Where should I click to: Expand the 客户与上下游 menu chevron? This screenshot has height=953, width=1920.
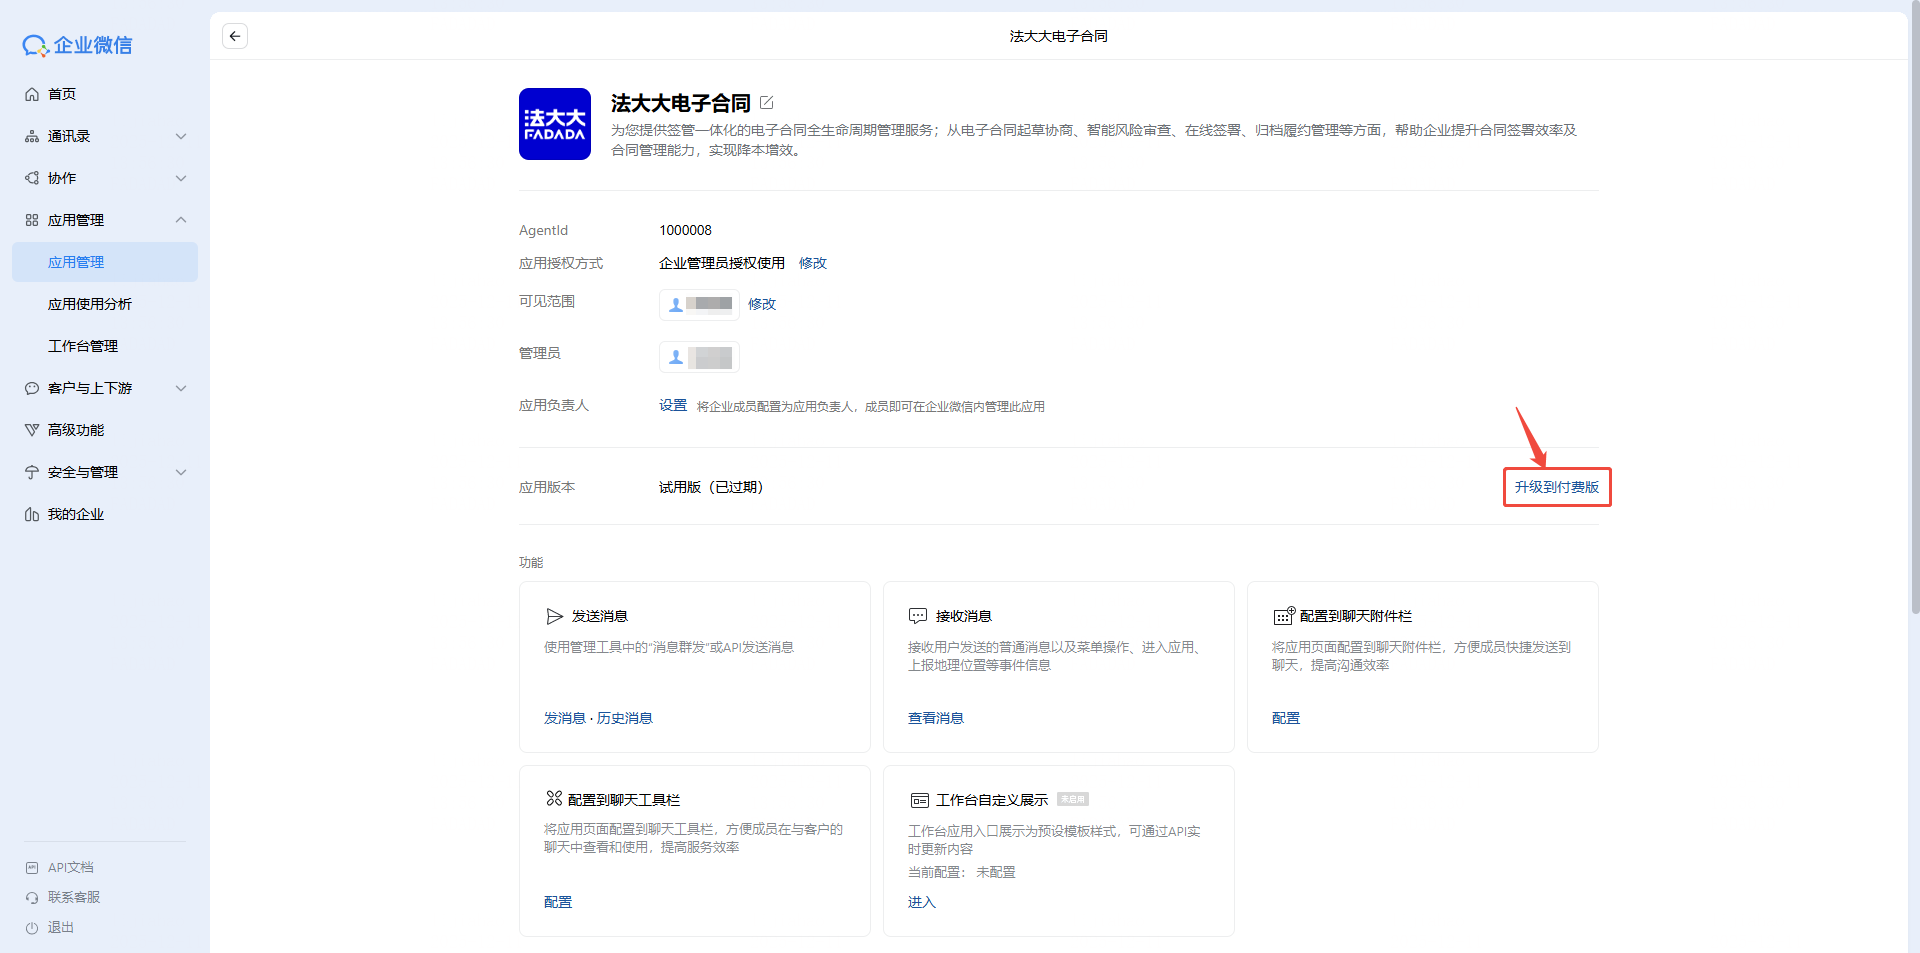point(181,388)
